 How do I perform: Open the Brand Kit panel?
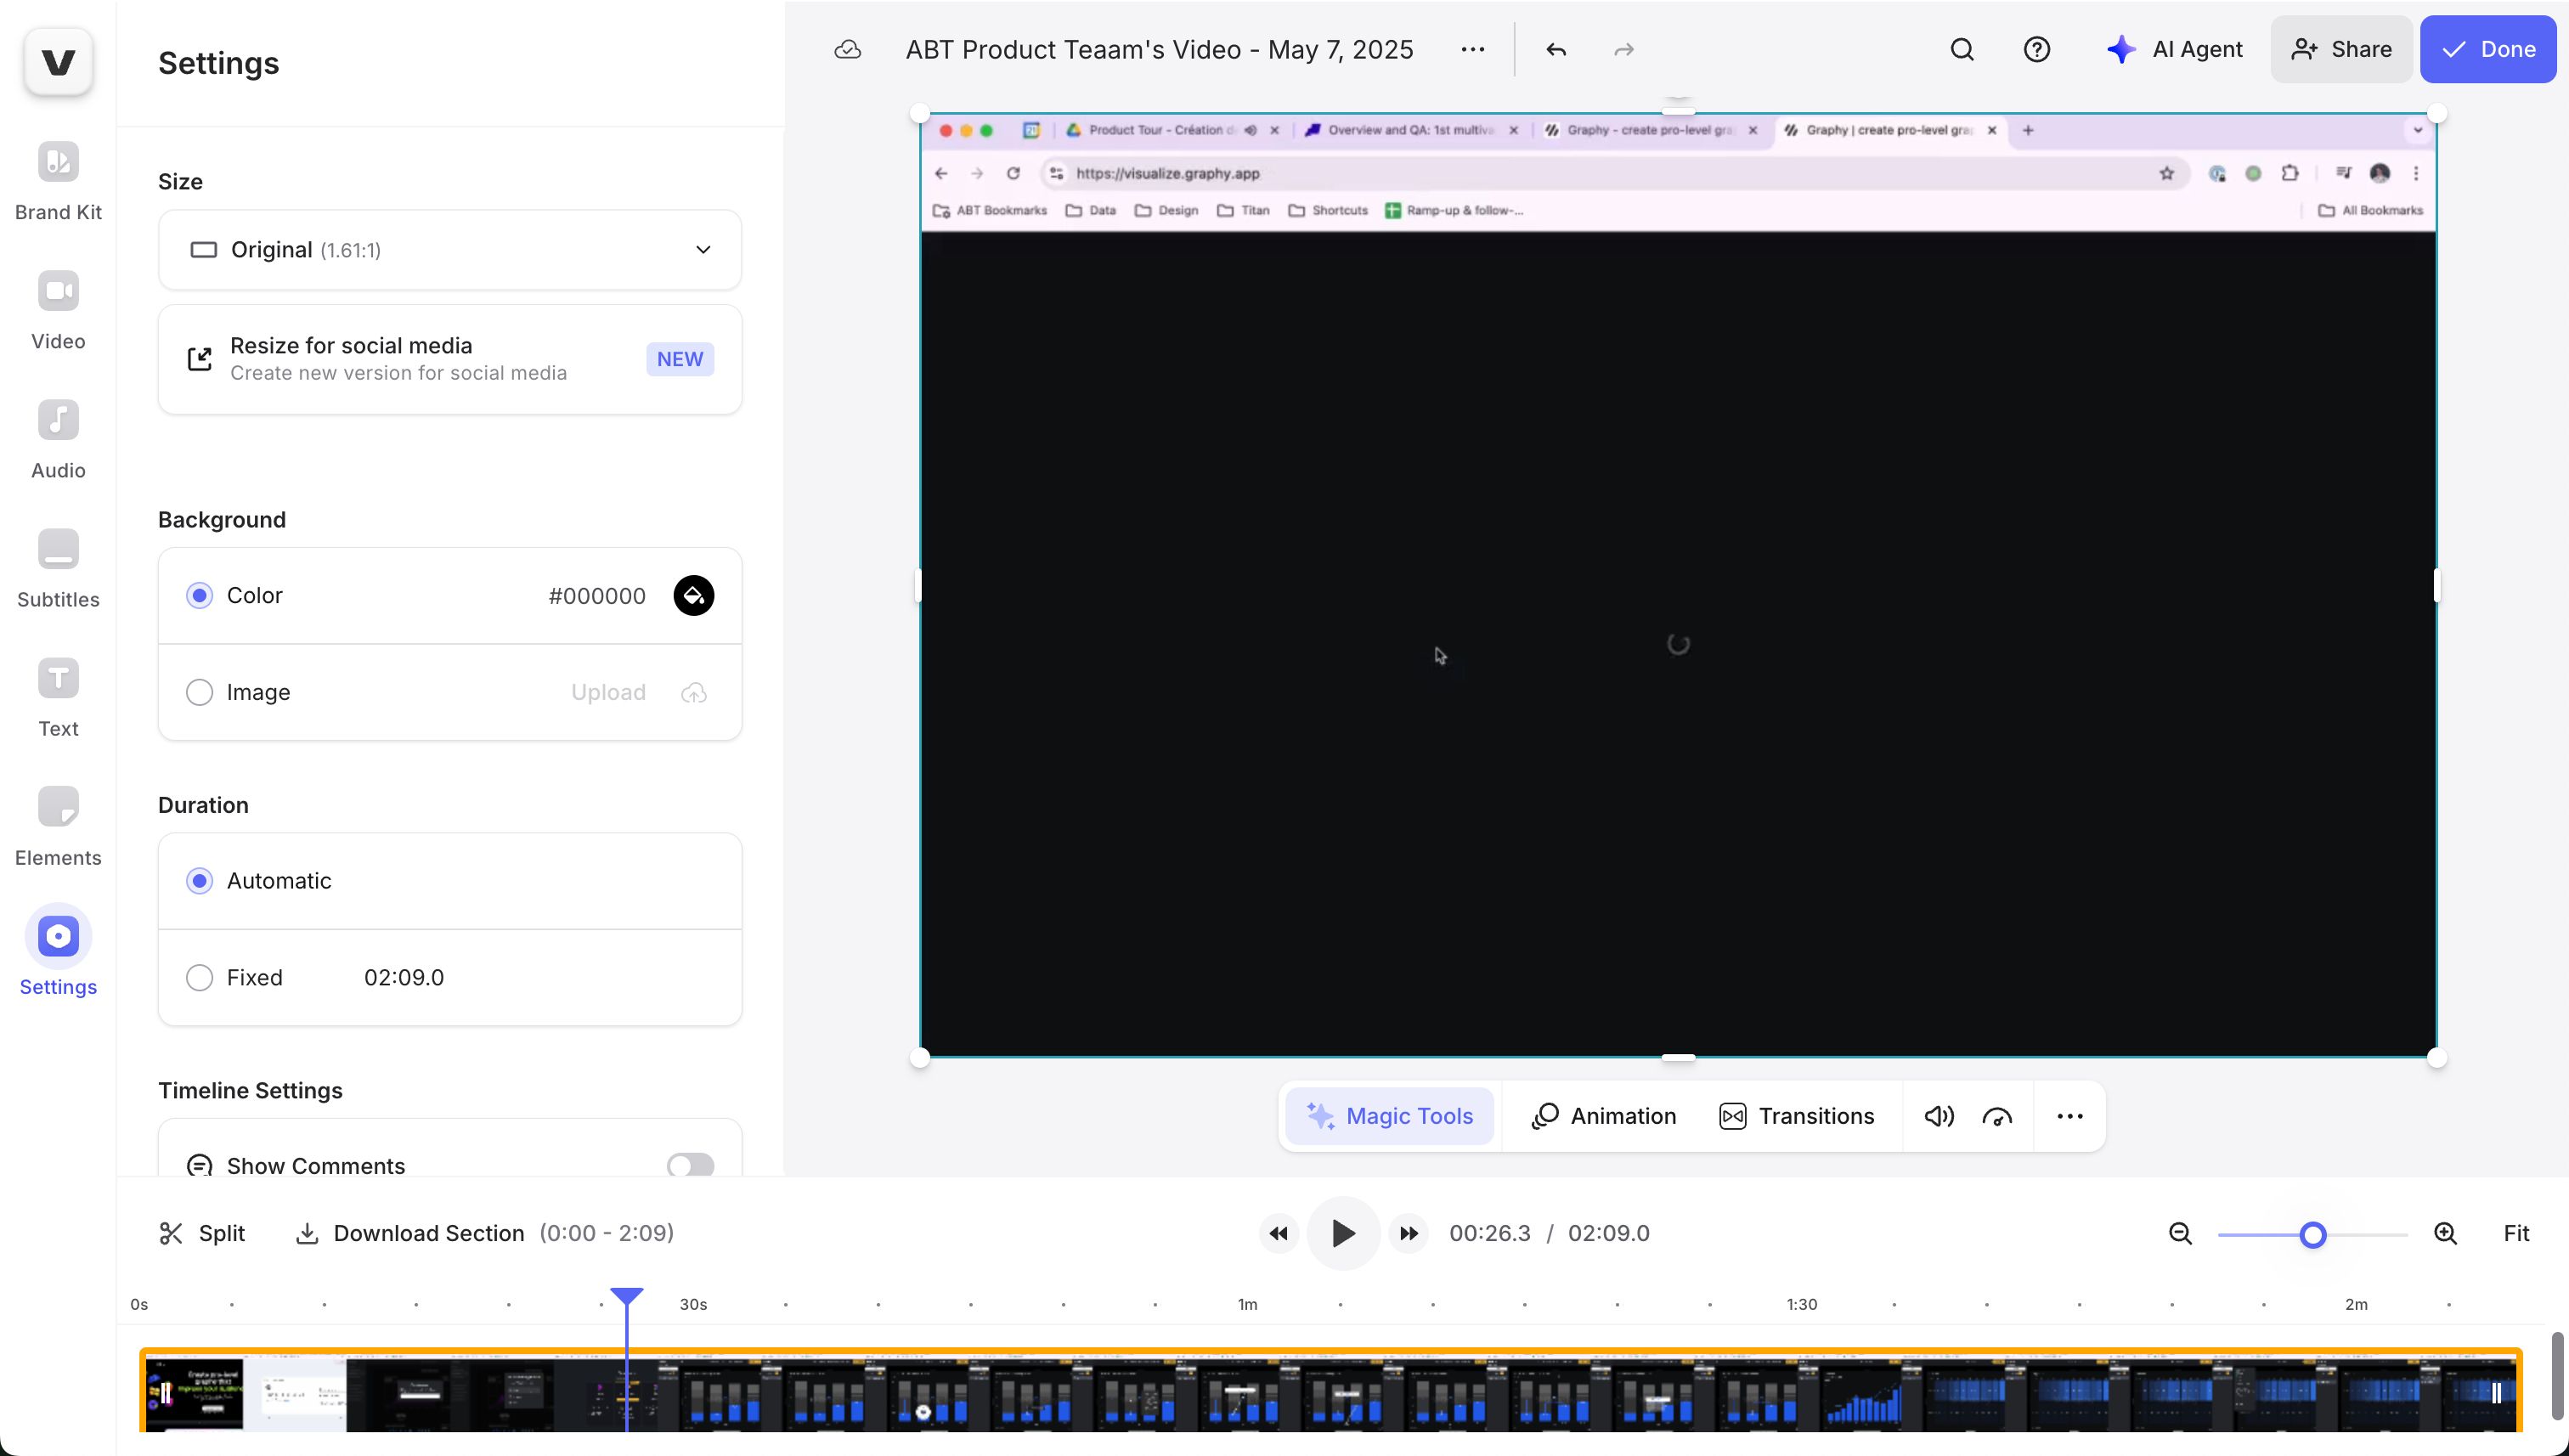(x=58, y=181)
